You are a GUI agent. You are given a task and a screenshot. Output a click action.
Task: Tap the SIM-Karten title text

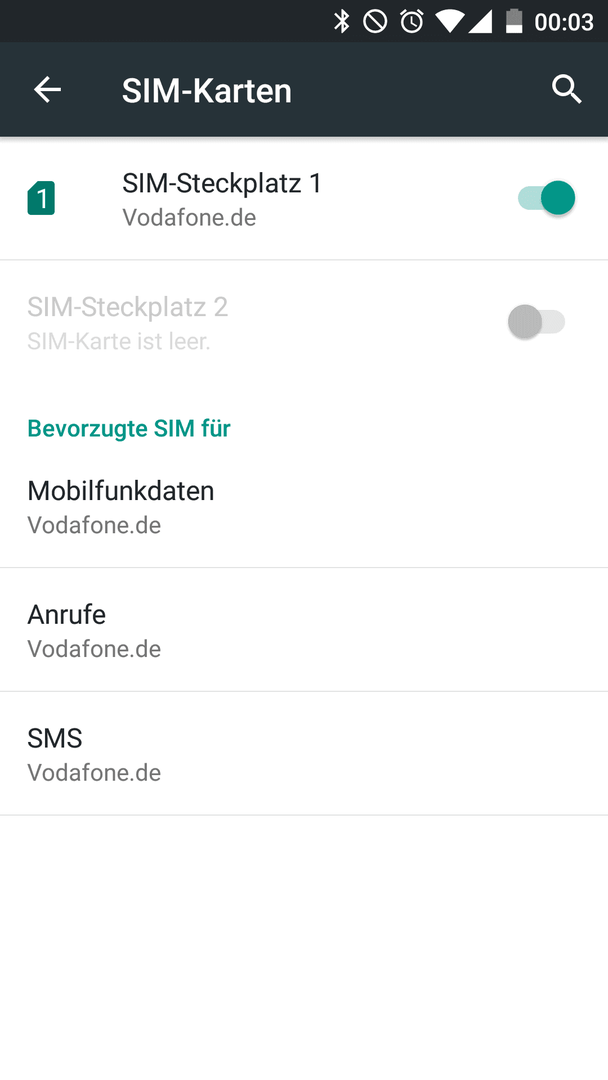[x=207, y=91]
